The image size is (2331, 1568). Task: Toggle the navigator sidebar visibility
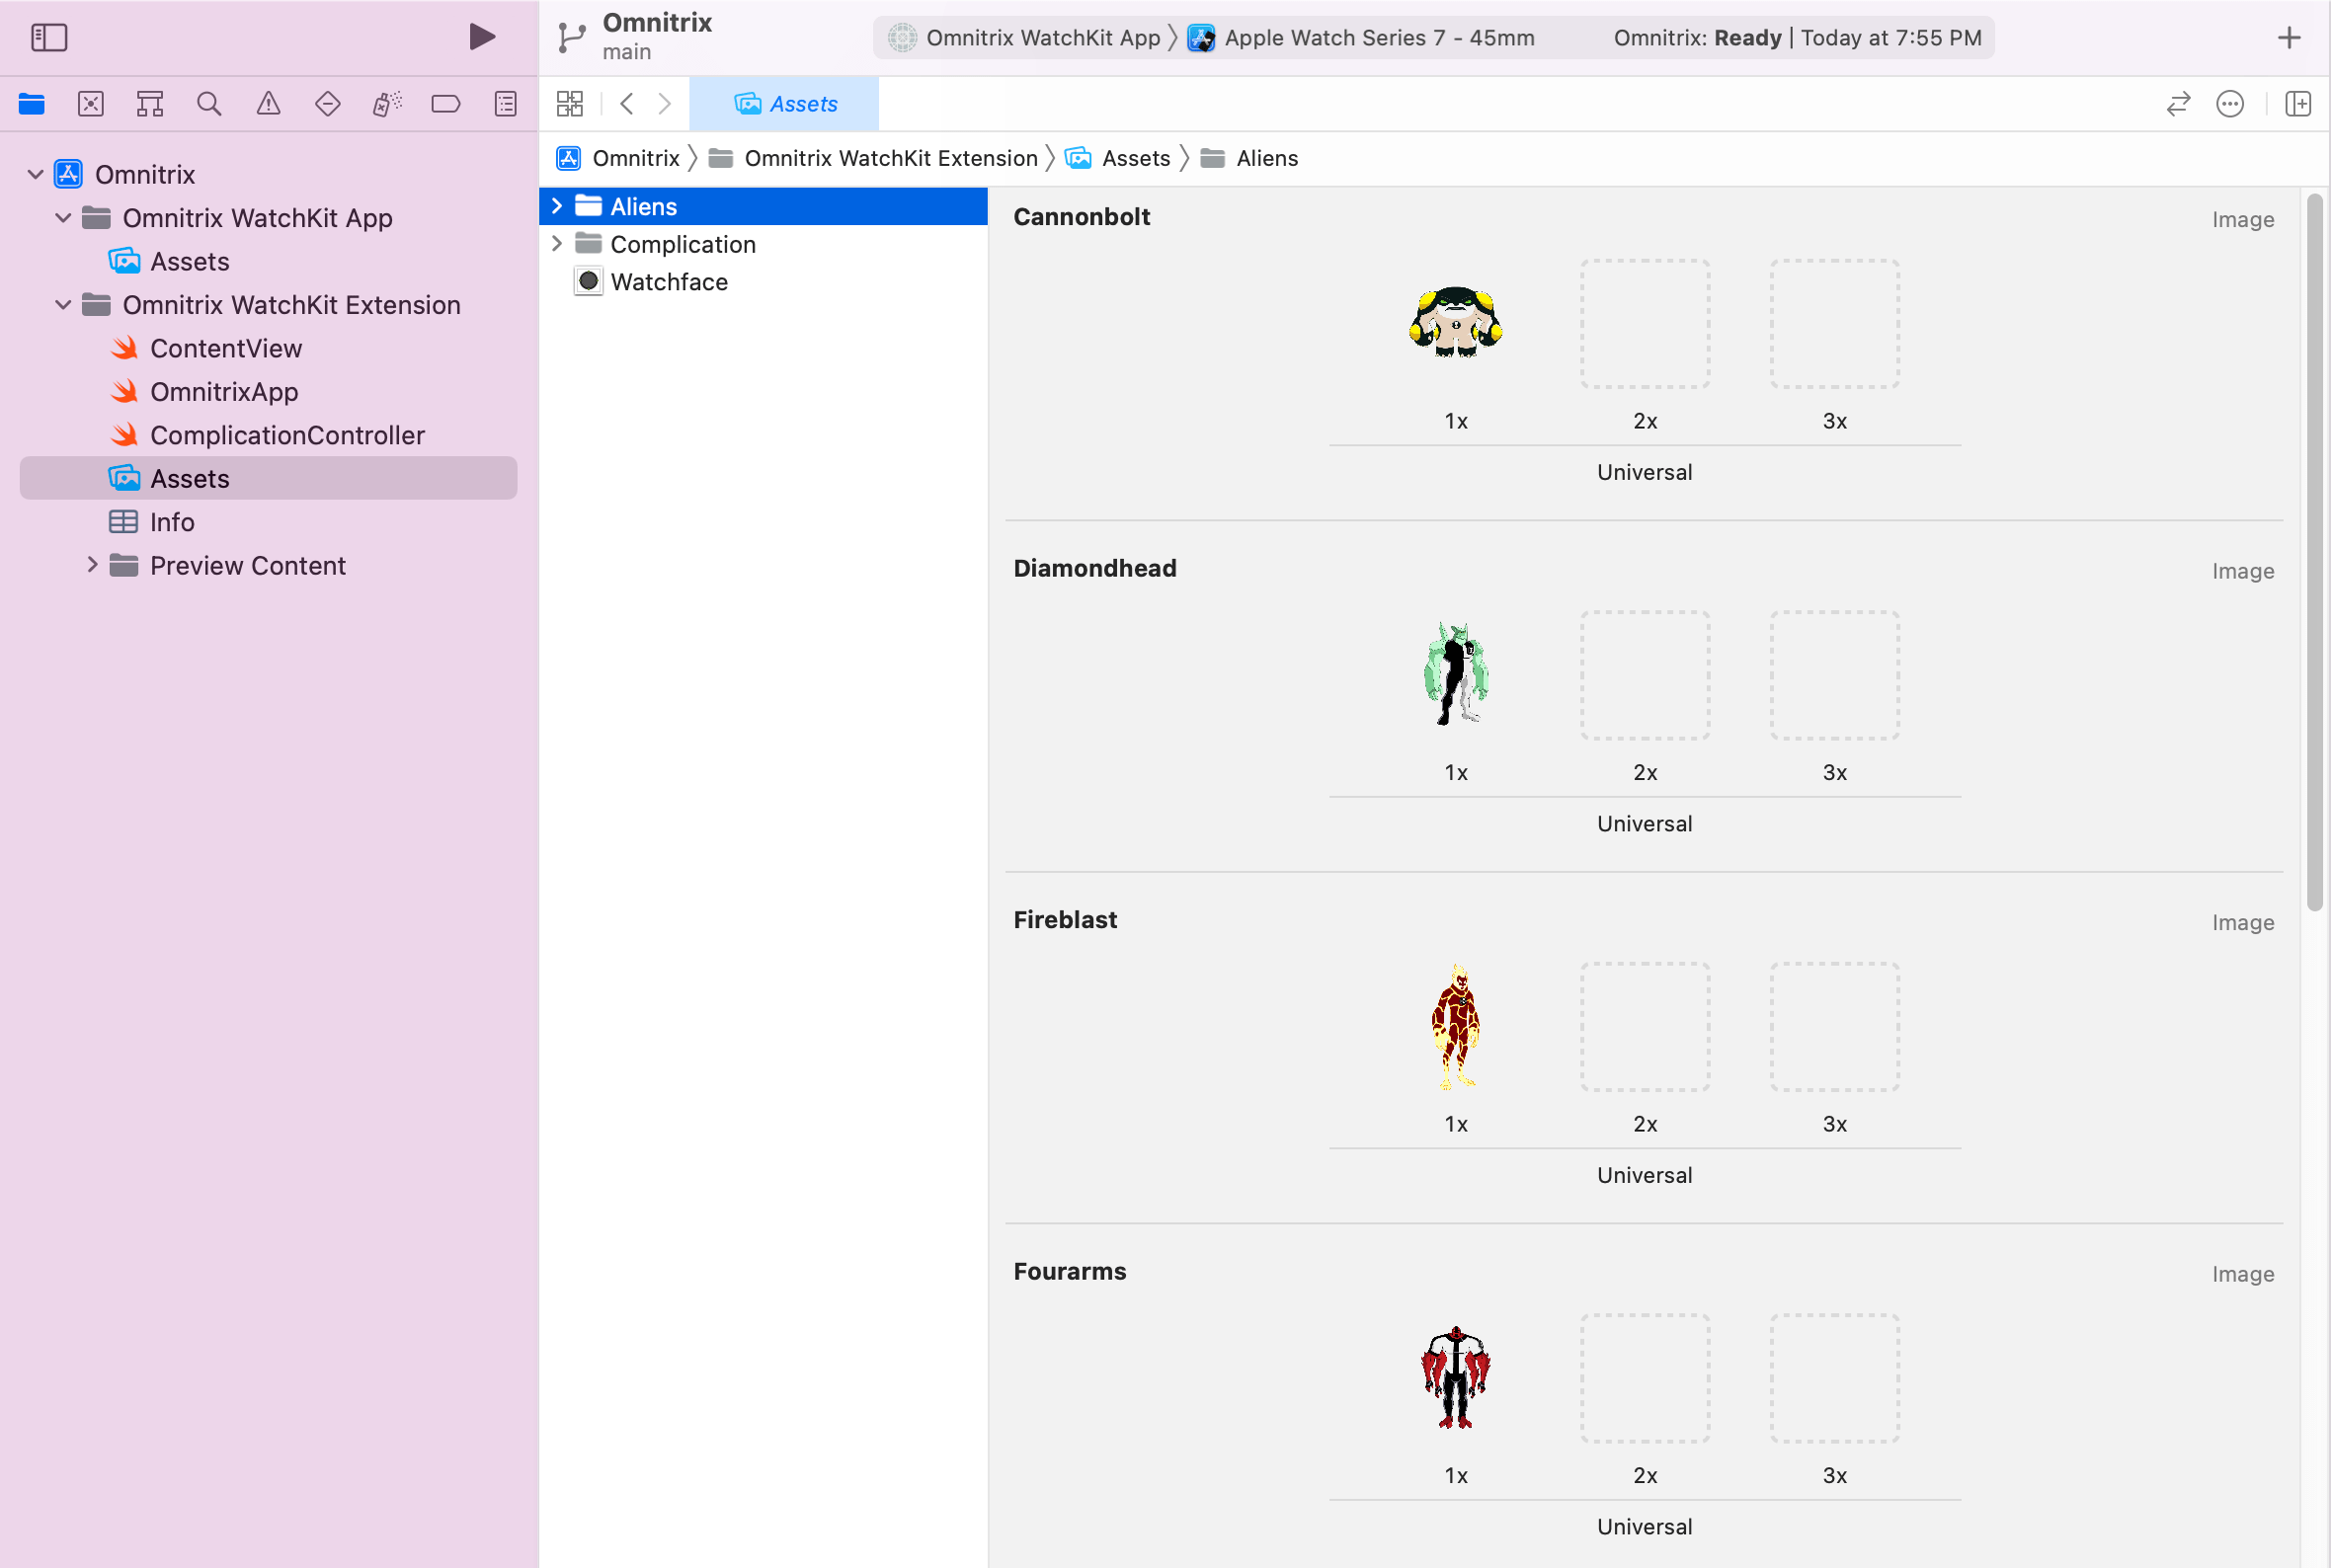(x=49, y=38)
